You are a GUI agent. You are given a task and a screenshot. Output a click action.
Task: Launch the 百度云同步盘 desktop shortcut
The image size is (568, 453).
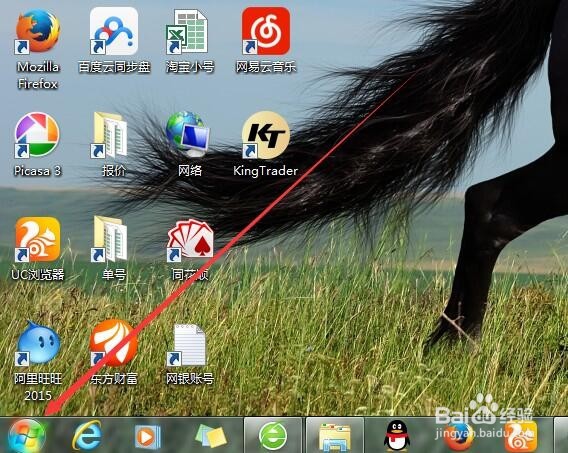(x=114, y=32)
